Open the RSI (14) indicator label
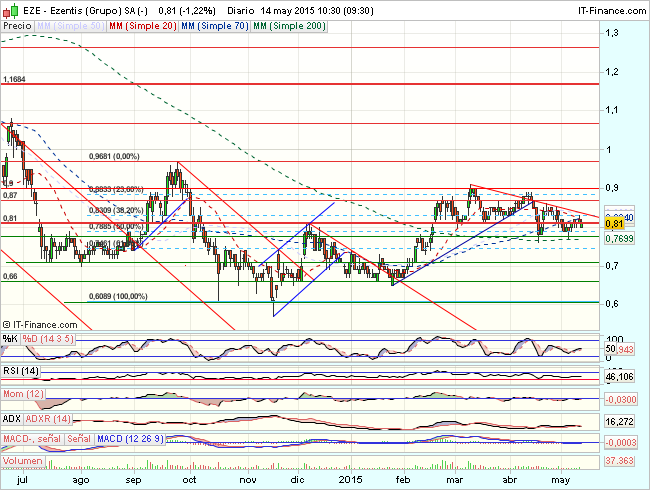The image size is (650, 490). click(20, 371)
